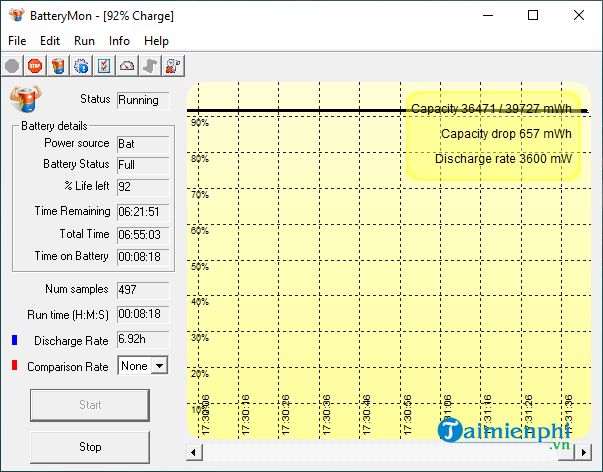603x472 pixels.
Task: Click the Num samples field showing 497
Action: 143,290
